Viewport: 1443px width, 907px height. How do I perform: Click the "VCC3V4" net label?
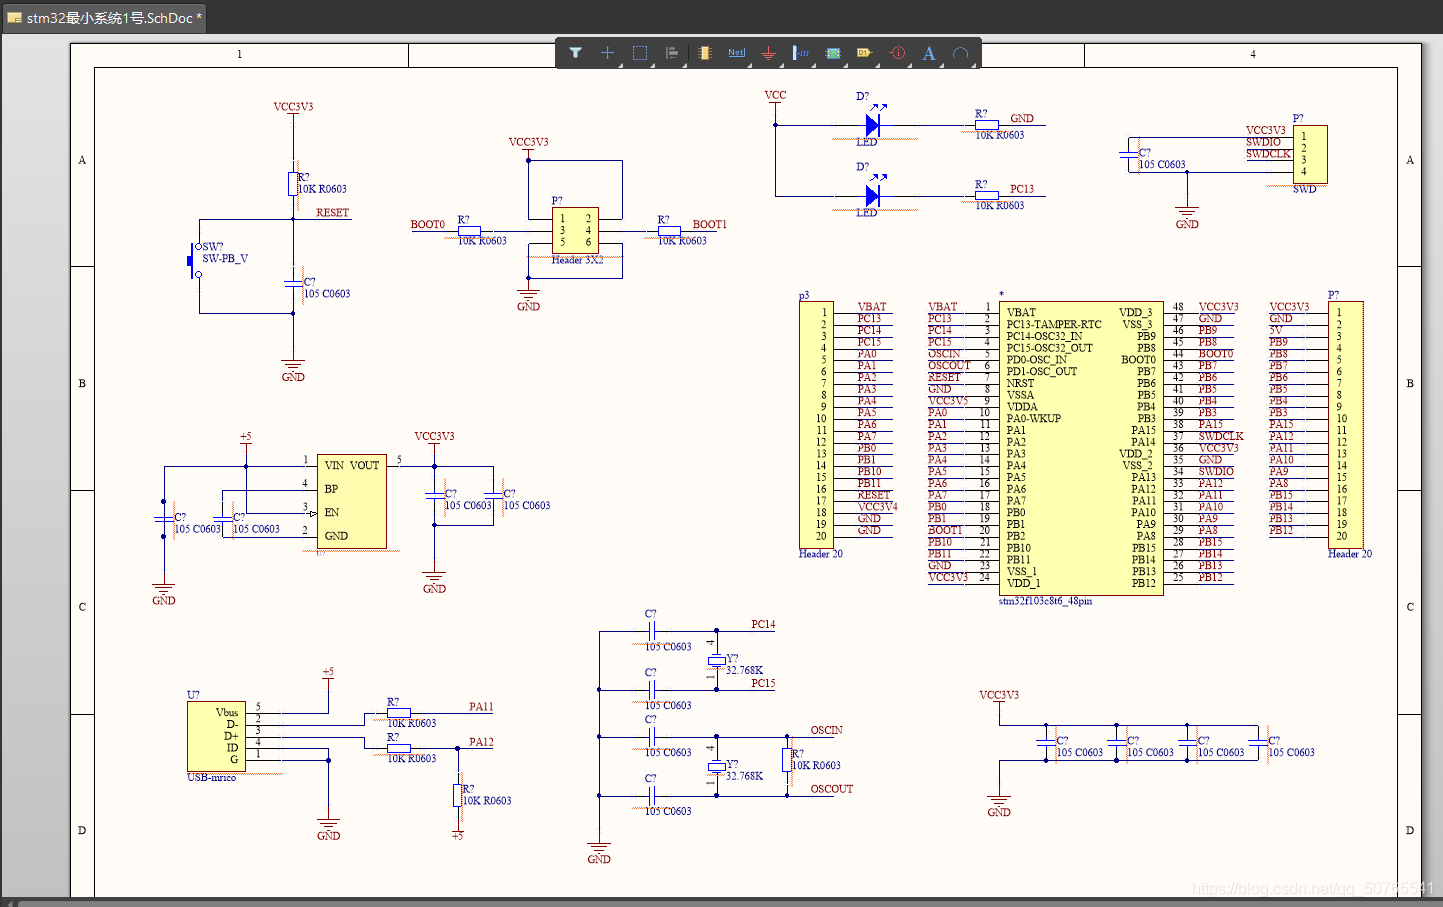point(877,506)
